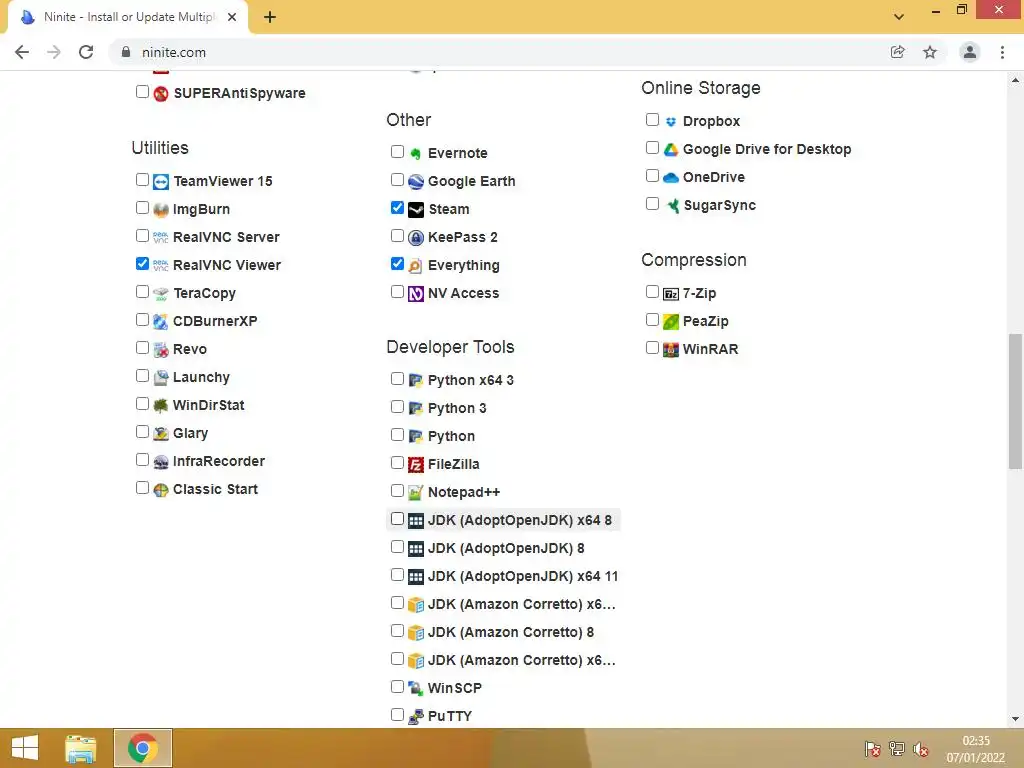The image size is (1024, 768).
Task: Click the Dropbox icon
Action: [x=671, y=121]
